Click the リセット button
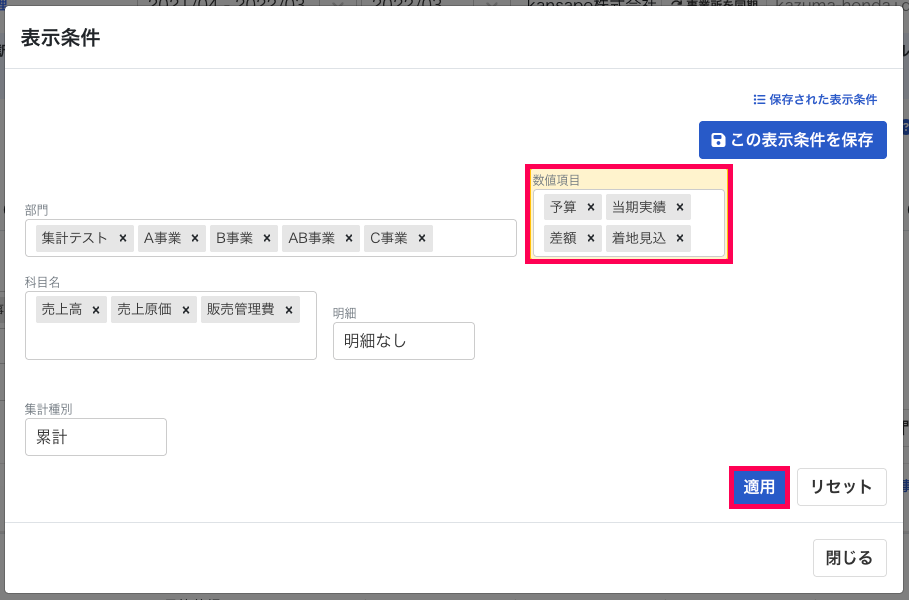This screenshot has width=909, height=600. pos(841,487)
